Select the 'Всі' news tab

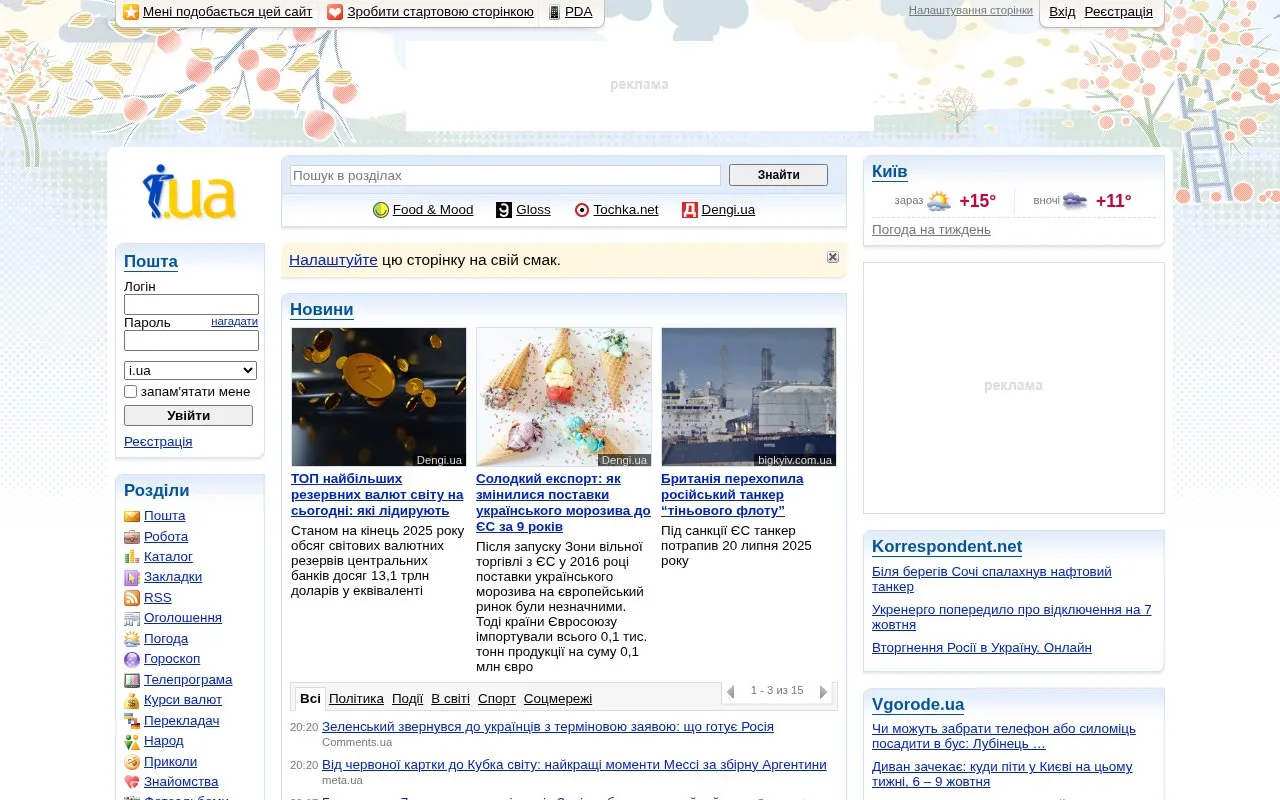310,699
